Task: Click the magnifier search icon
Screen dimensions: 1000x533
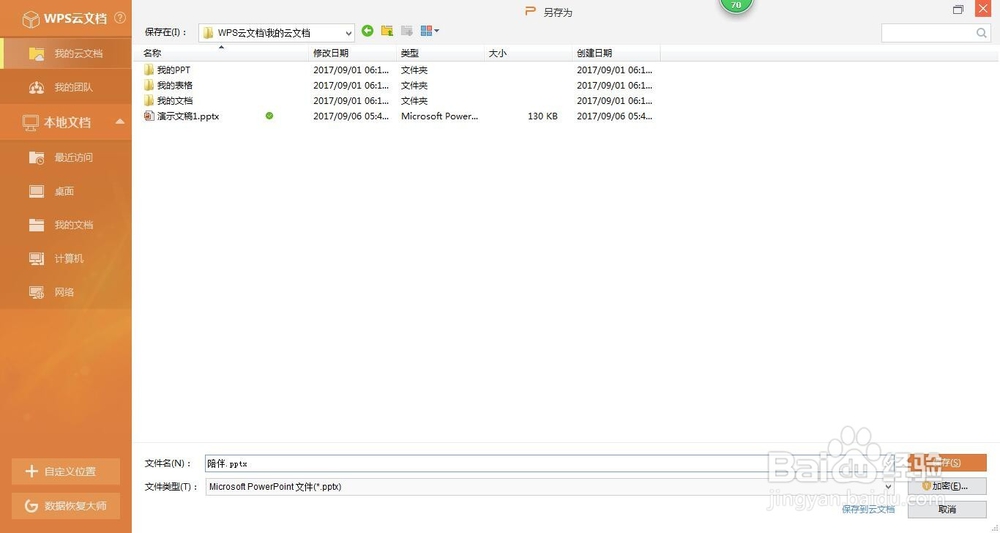Action: tap(982, 33)
